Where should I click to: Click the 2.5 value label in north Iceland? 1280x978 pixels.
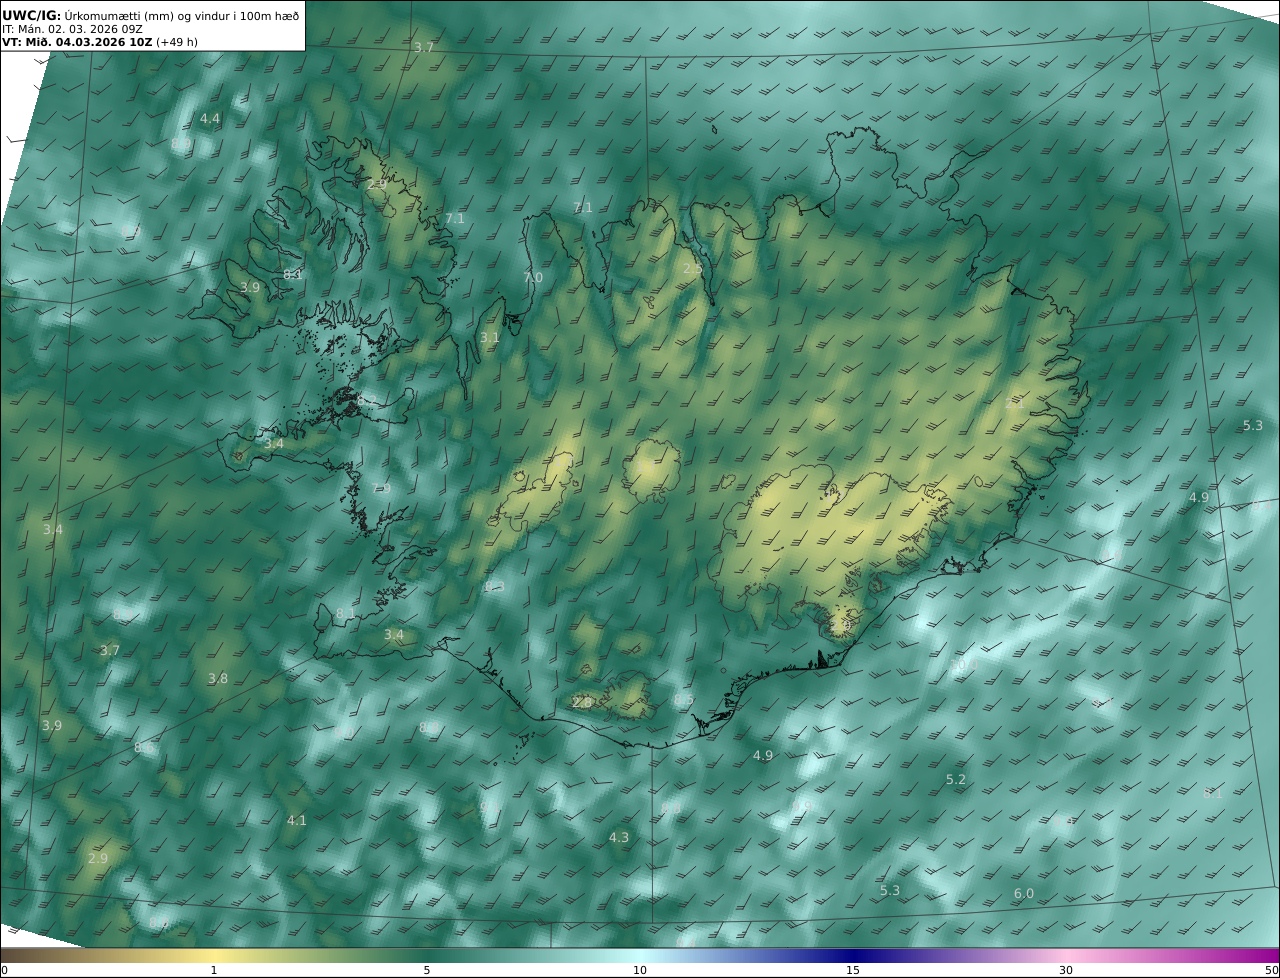(692, 268)
